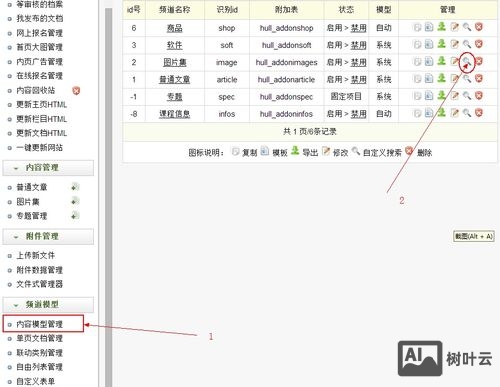
Task: Open custom search for the 商品 row
Action: click(x=467, y=27)
